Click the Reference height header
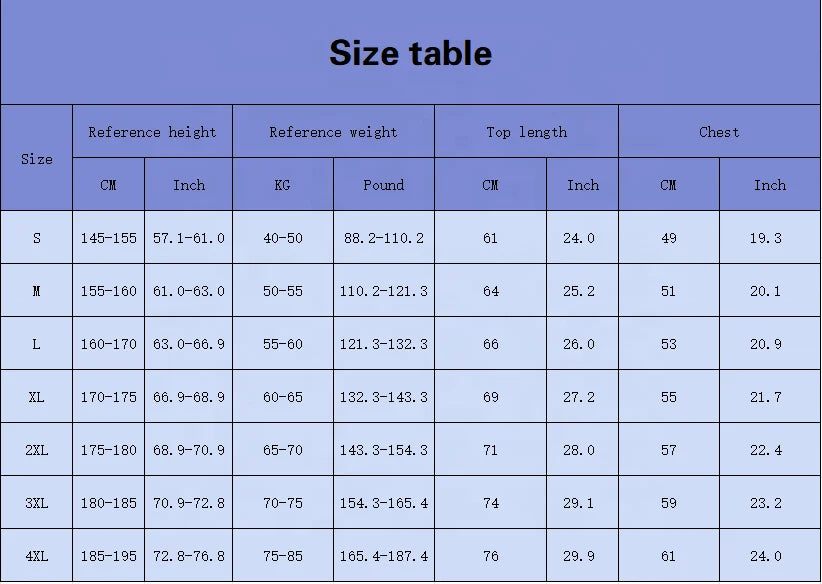 pos(152,132)
